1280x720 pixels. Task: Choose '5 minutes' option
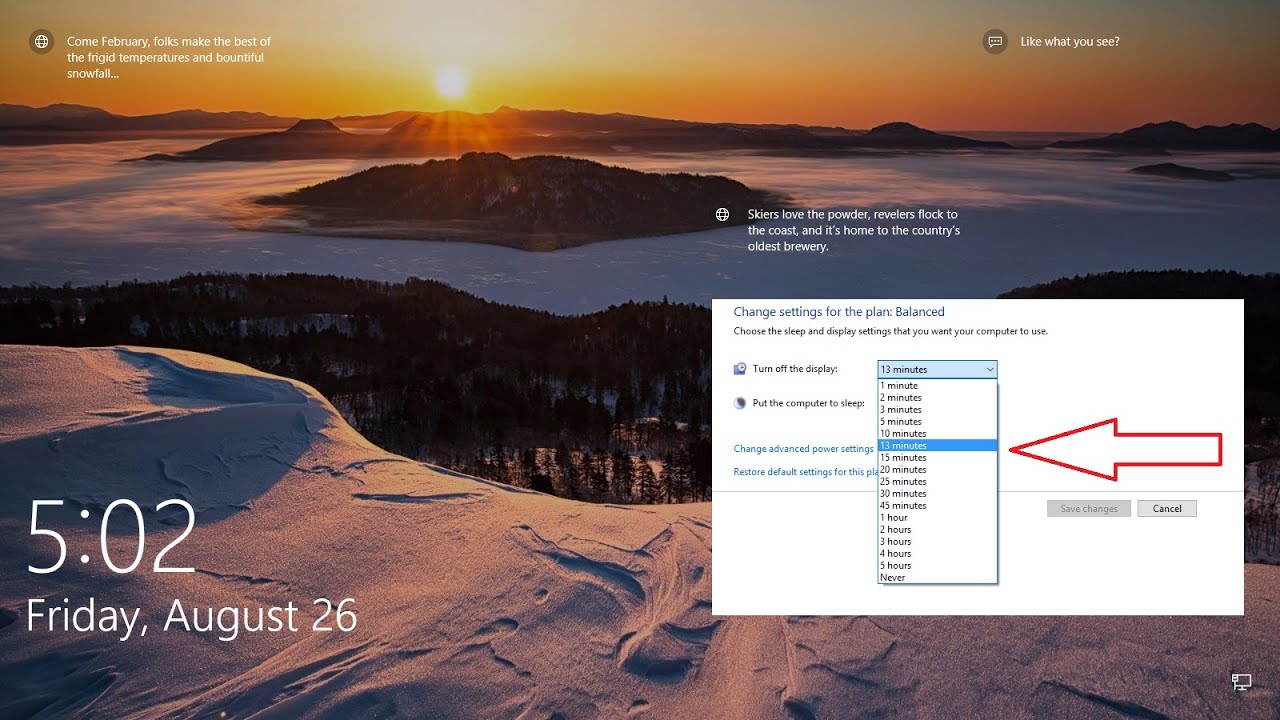[937, 422]
